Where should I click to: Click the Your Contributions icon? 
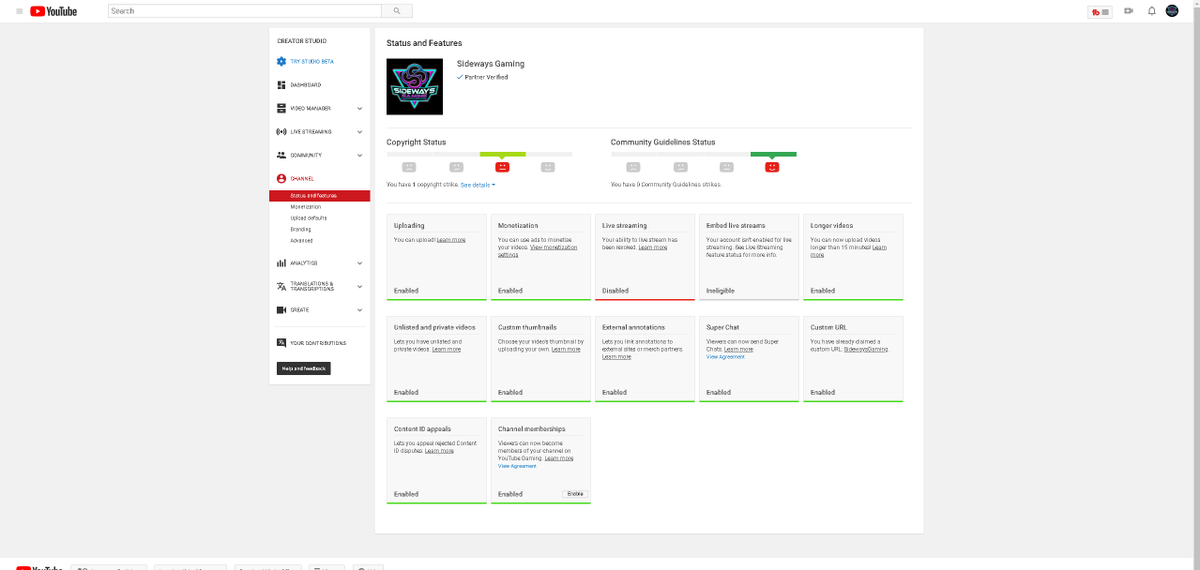point(281,343)
